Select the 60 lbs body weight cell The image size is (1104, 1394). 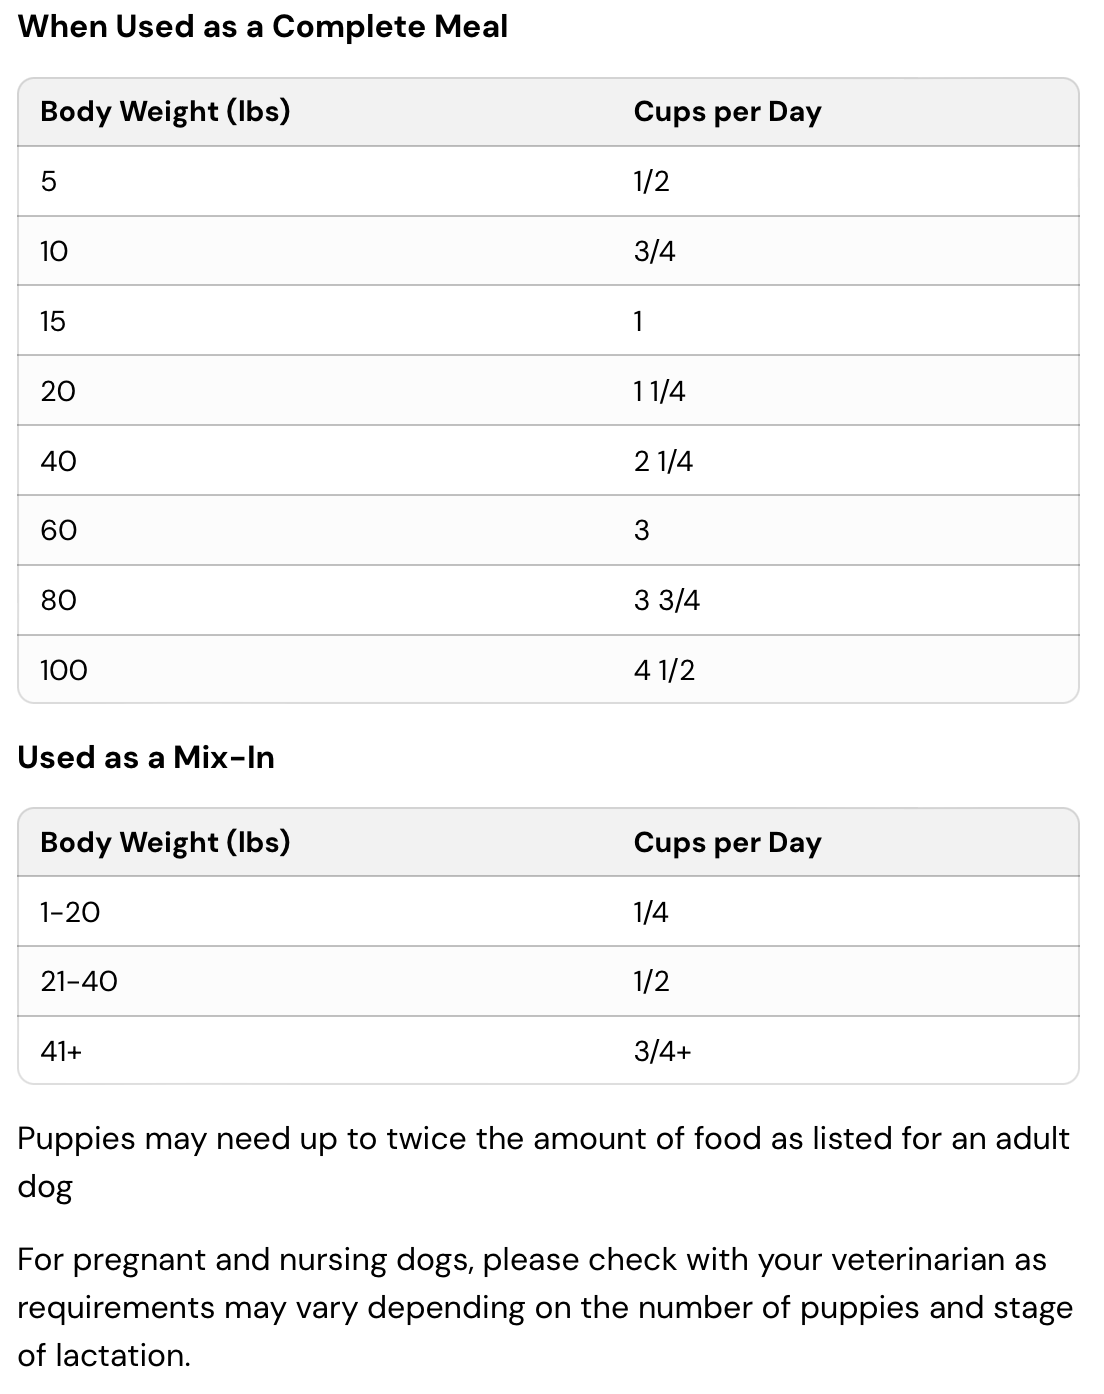[x=58, y=530]
